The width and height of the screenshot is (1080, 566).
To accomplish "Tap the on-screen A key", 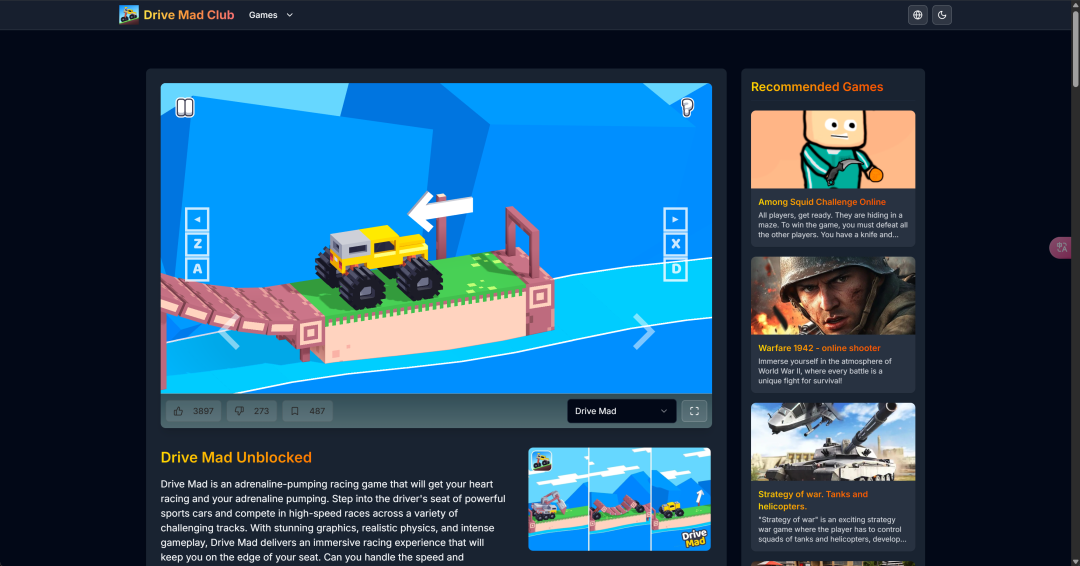I will coord(197,269).
